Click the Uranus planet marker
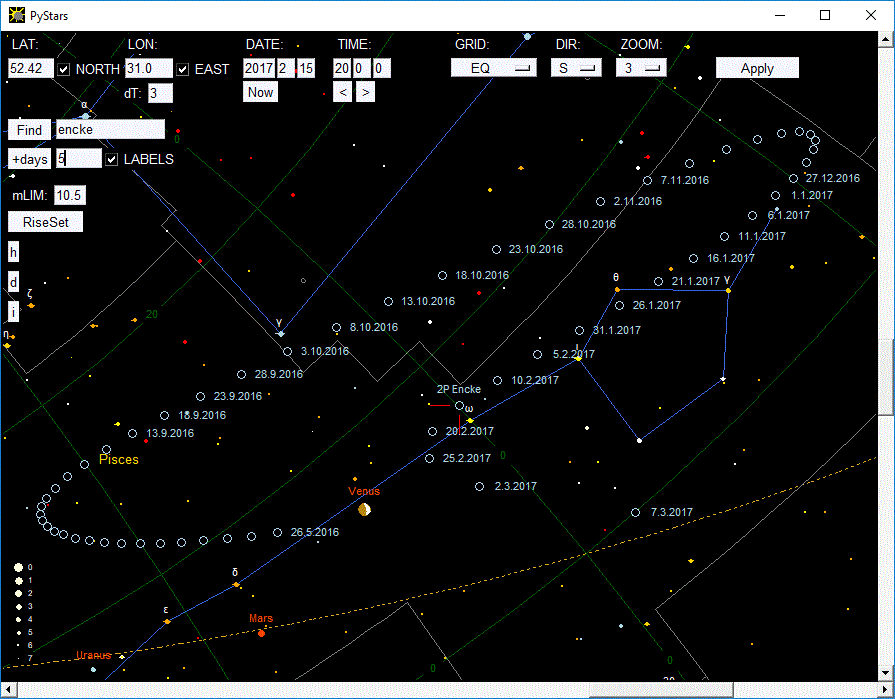895x699 pixels. coord(121,656)
